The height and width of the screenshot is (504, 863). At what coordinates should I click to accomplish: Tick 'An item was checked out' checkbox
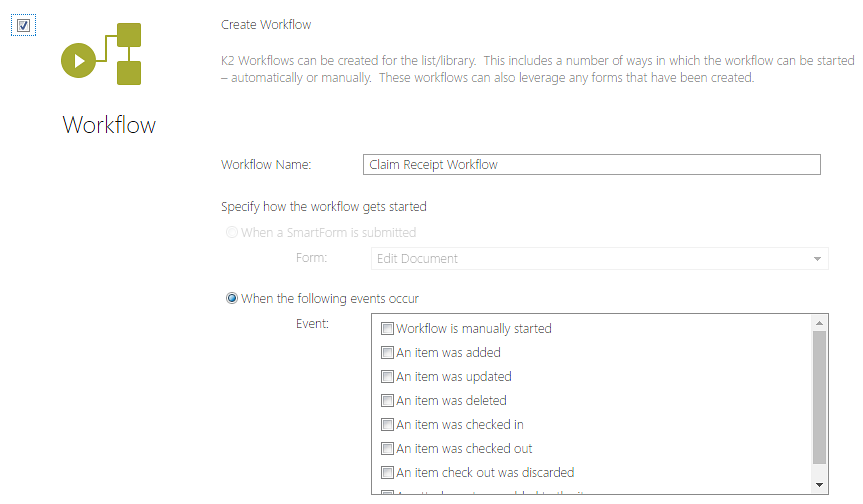point(388,449)
